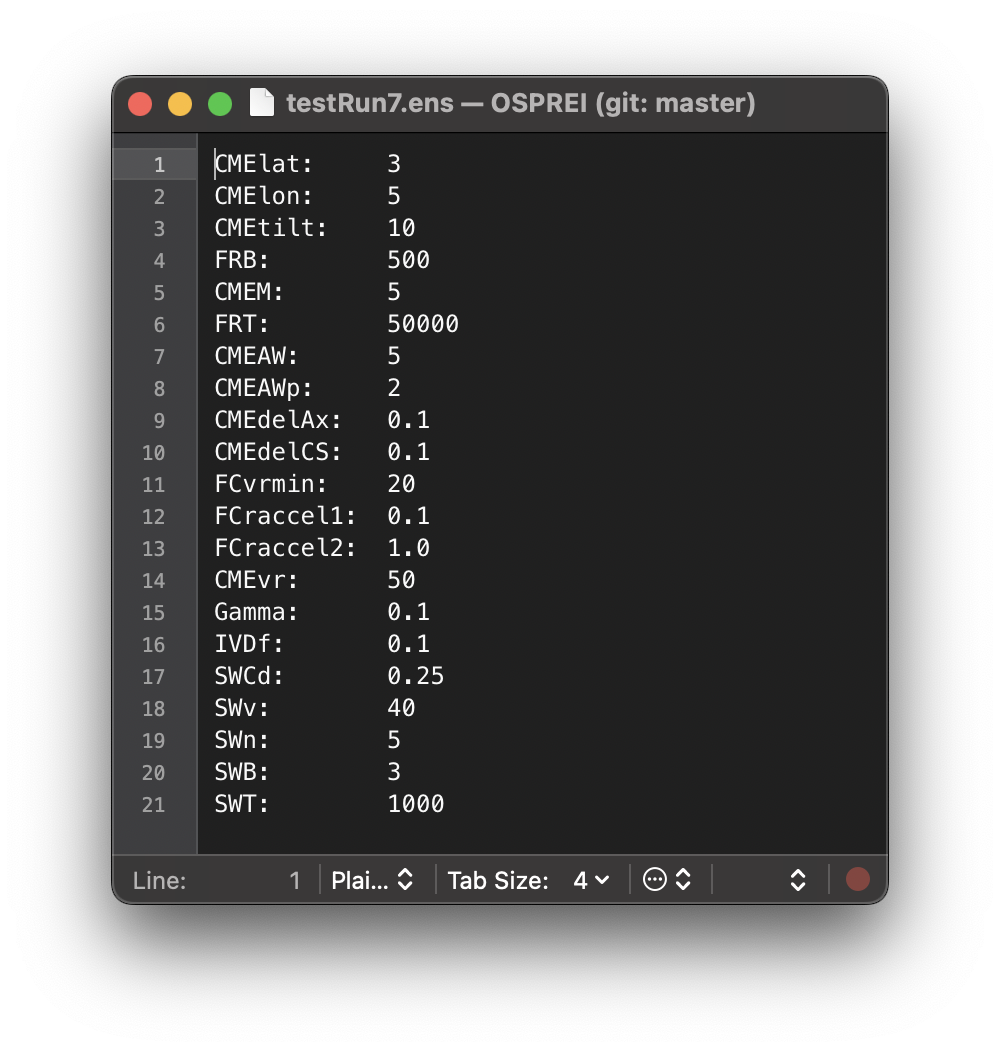Click the document proxy icon in title bar
Viewport: 1000px width, 1052px height.
point(262,103)
